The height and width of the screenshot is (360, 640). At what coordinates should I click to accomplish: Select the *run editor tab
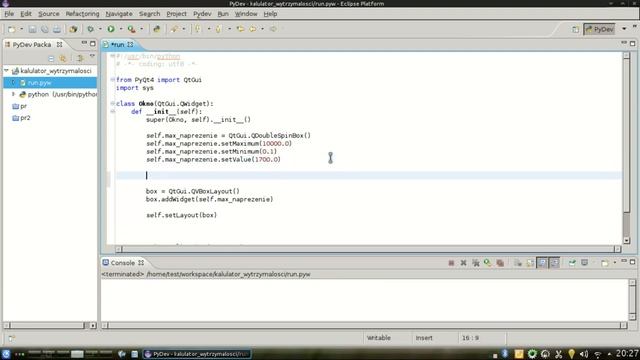118,44
